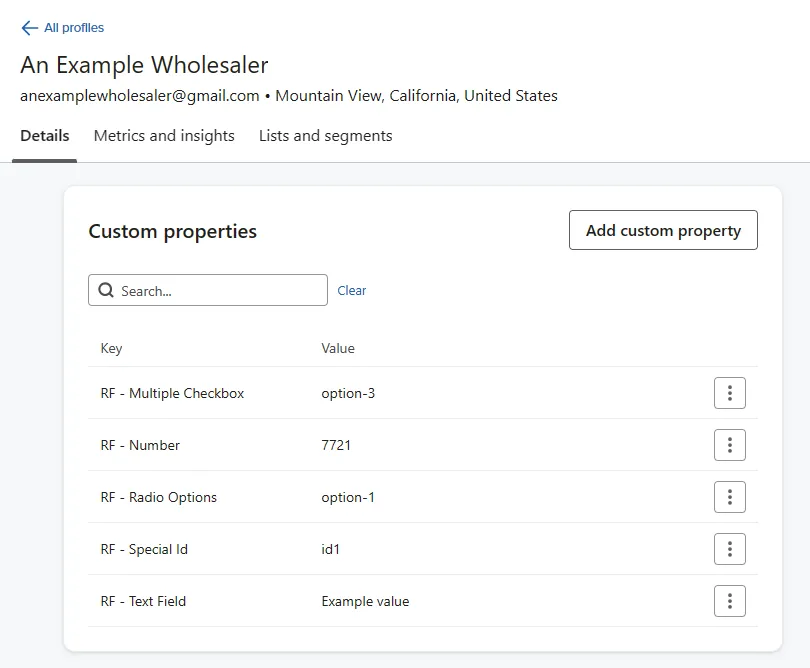Click the Value column header
This screenshot has width=810, height=668.
coord(338,348)
